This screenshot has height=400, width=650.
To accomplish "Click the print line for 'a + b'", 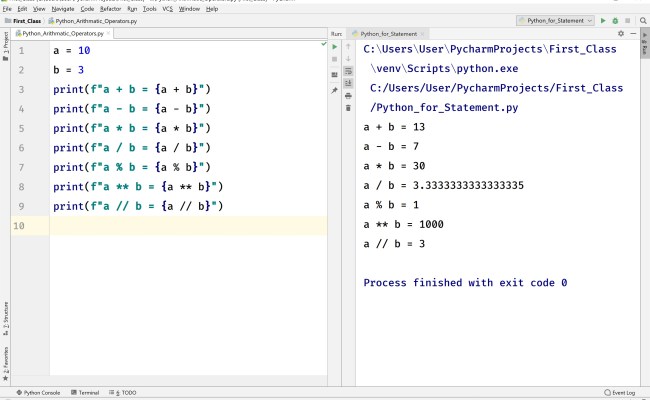I will tap(132, 90).
